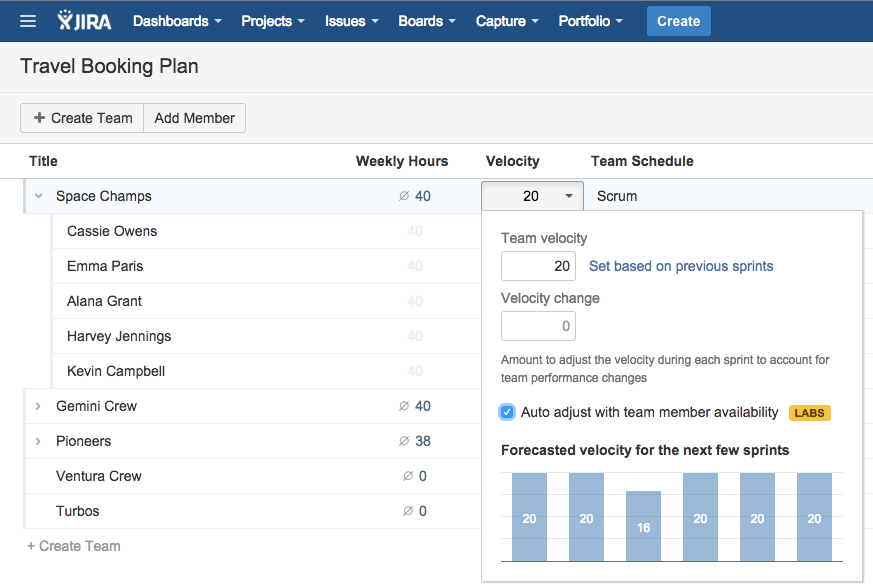Open the app switcher hamburger menu
Image resolution: width=873 pixels, height=587 pixels.
(x=27, y=20)
